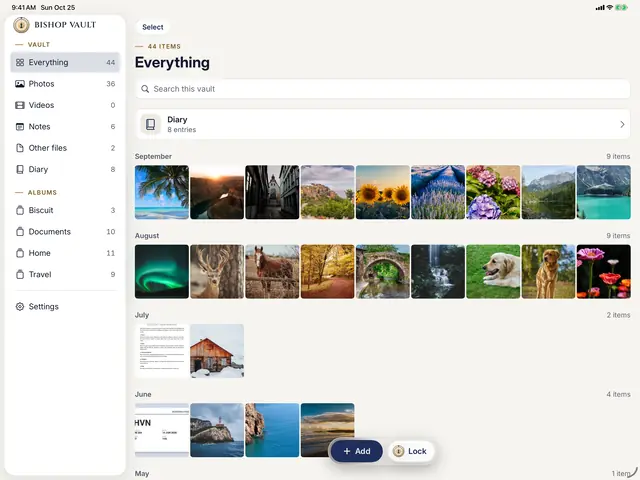Open the Videos category icon
The width and height of the screenshot is (640, 480).
pos(20,105)
